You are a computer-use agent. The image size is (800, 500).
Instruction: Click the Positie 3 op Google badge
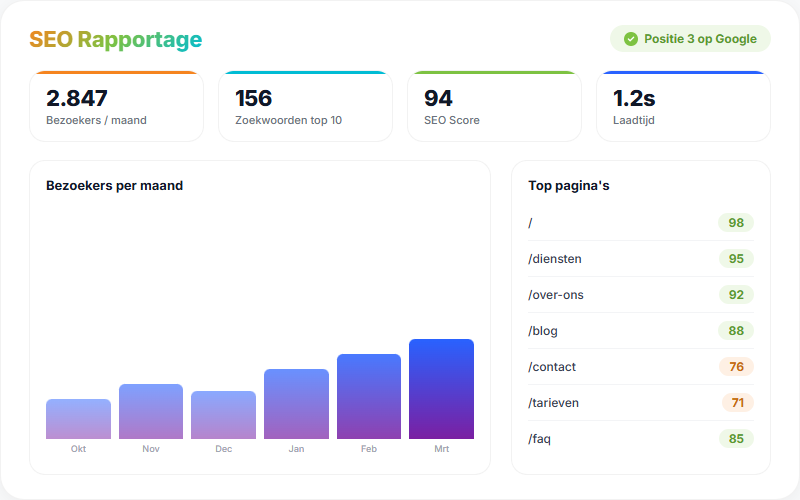(690, 39)
